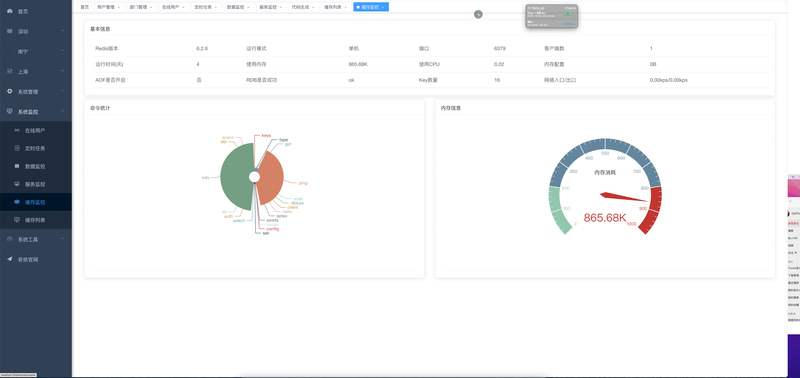Click the orange ping pie slice
The height and width of the screenshot is (378, 800).
click(x=270, y=179)
